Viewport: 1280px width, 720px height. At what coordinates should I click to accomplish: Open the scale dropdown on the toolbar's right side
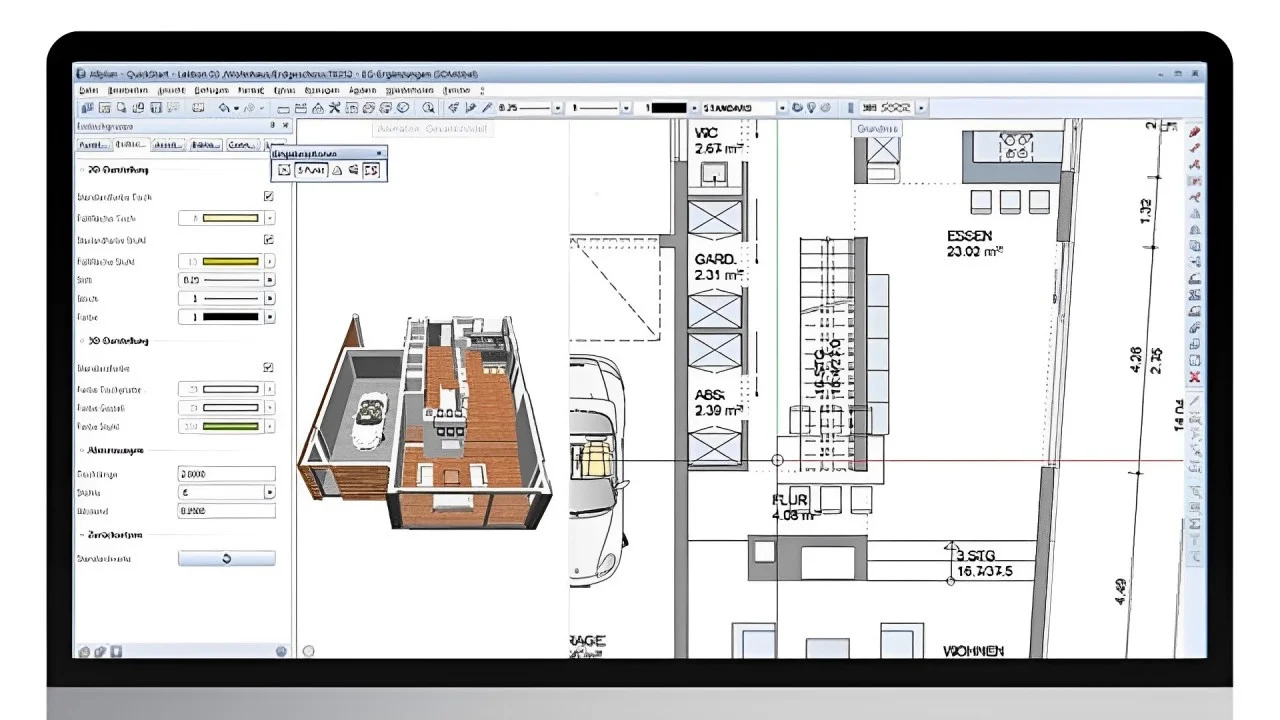(921, 107)
